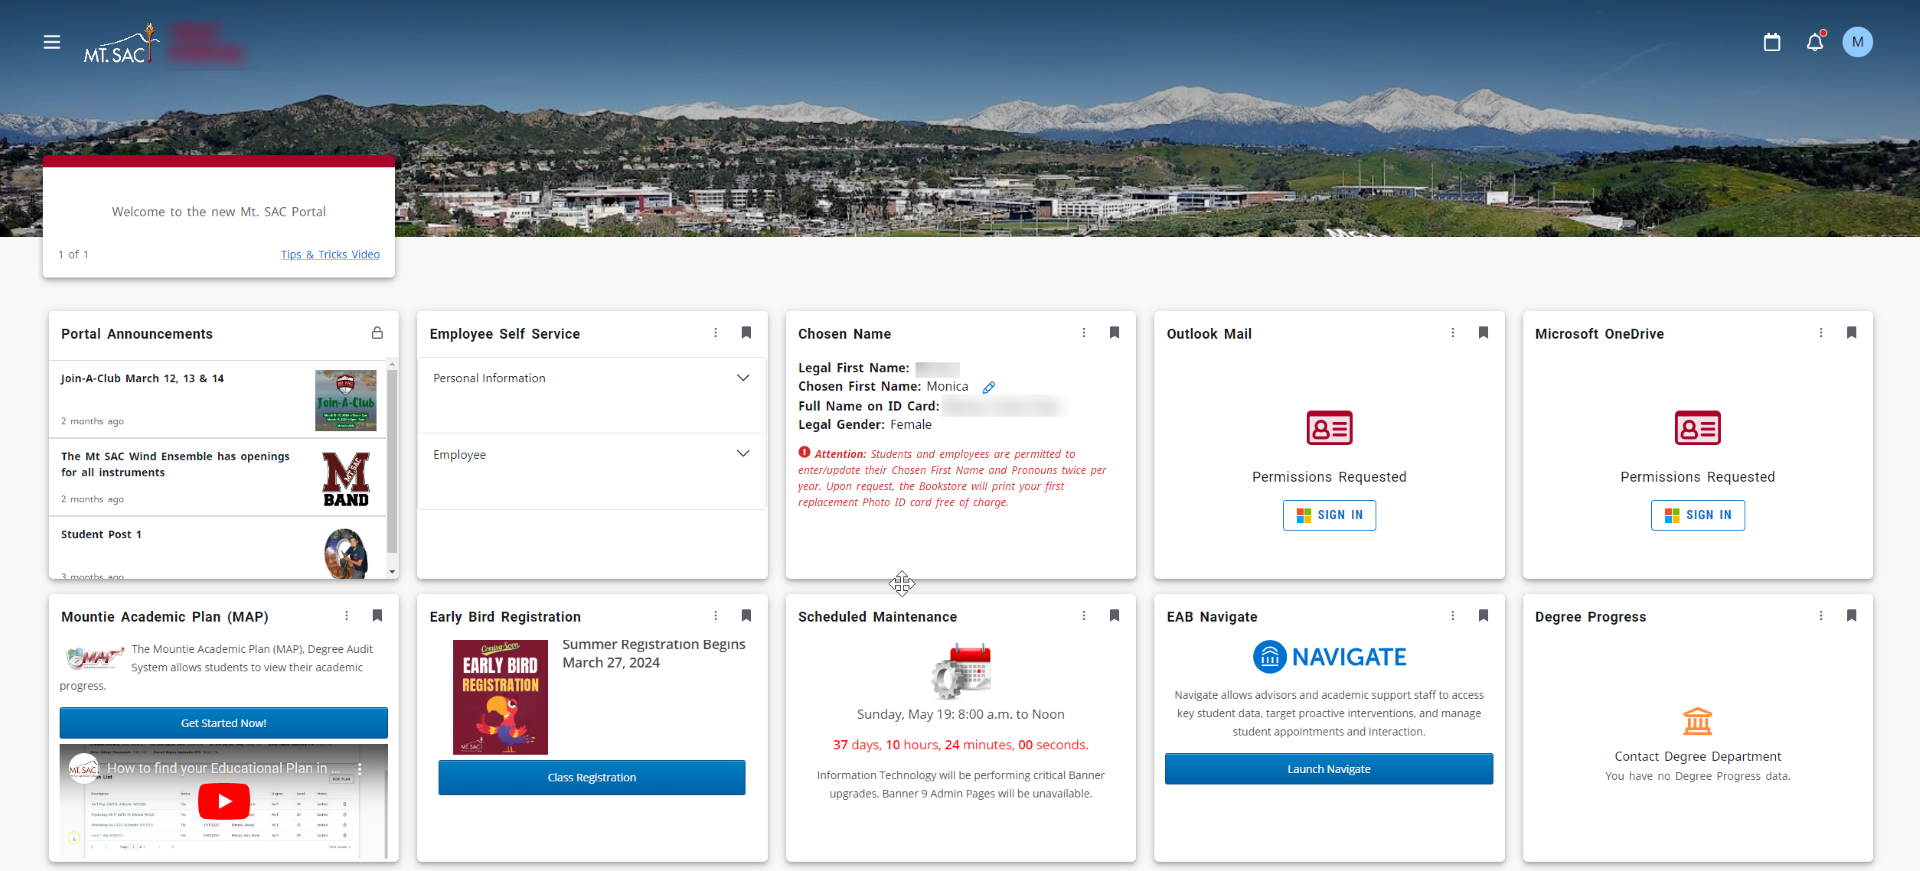Click the OneDrive permissions ID card icon
1920x871 pixels.
click(1698, 428)
